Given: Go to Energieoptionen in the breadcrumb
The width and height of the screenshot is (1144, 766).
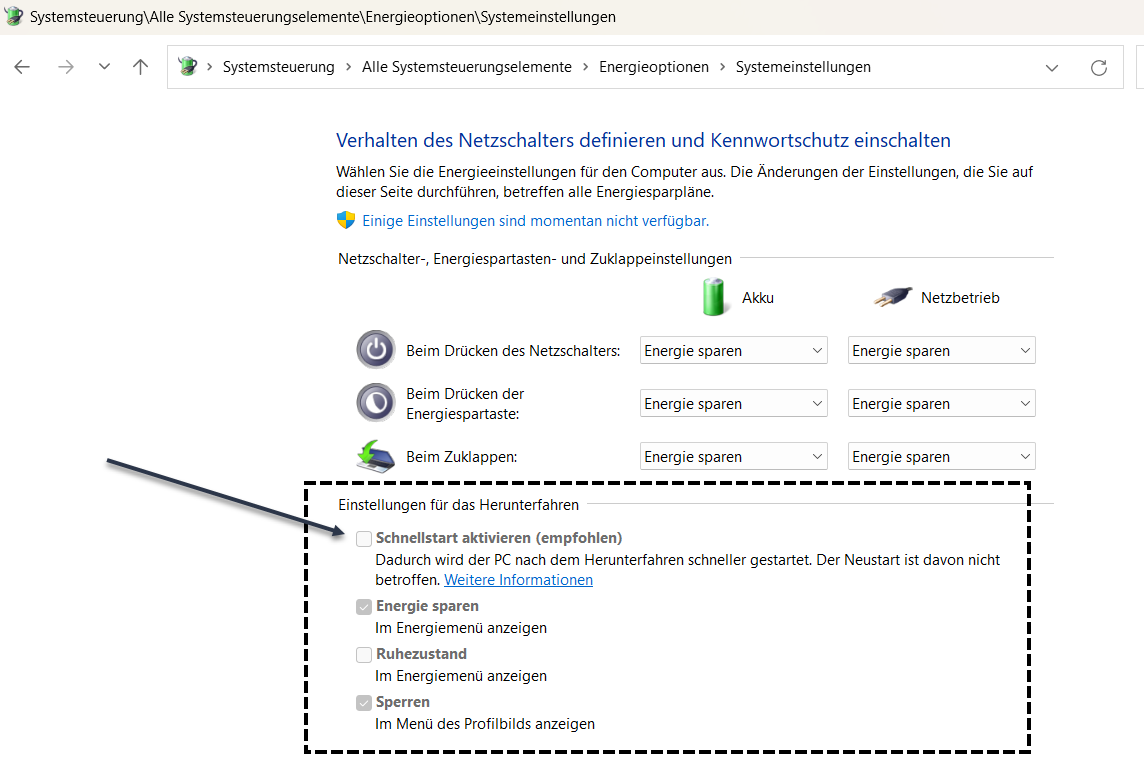Looking at the screenshot, I should (x=653, y=67).
